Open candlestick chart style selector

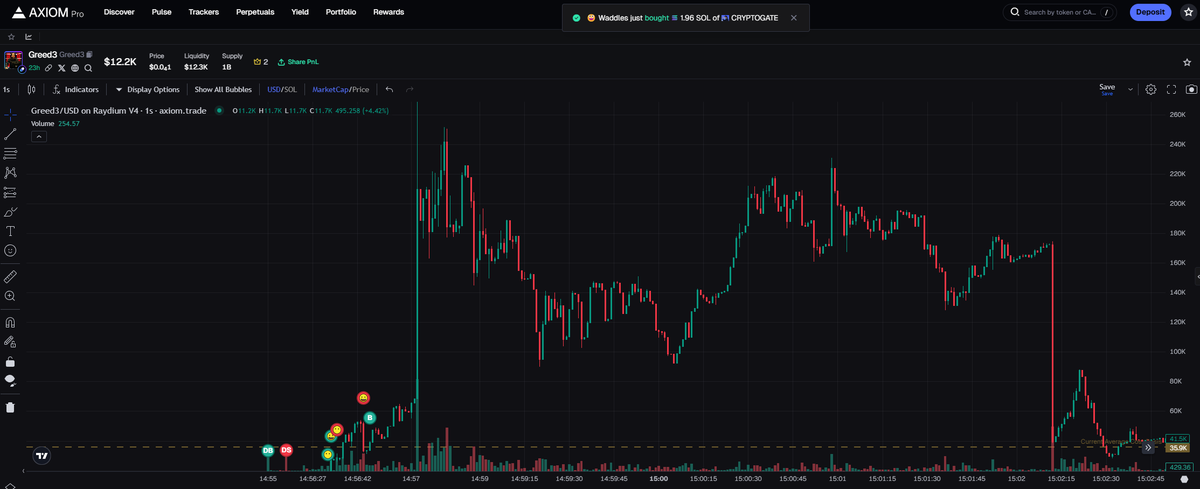(x=31, y=89)
